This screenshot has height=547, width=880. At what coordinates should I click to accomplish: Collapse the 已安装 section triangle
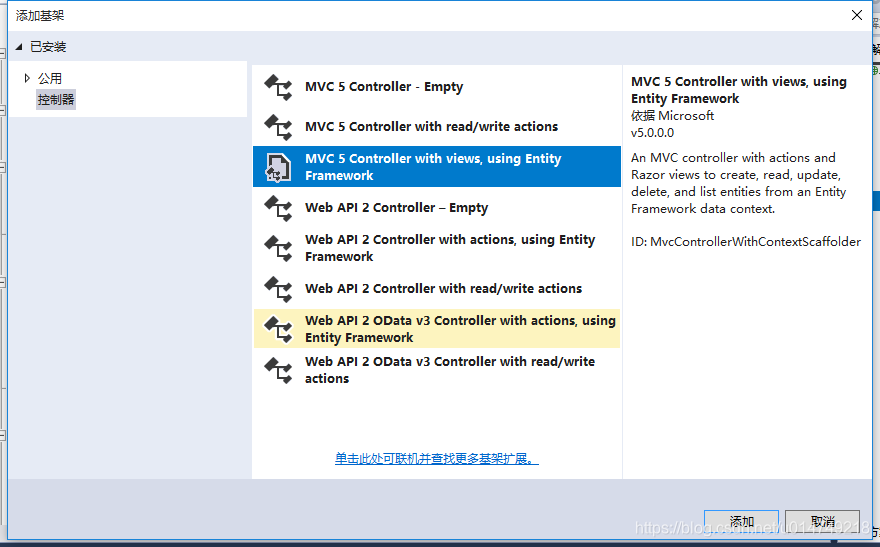(19, 47)
